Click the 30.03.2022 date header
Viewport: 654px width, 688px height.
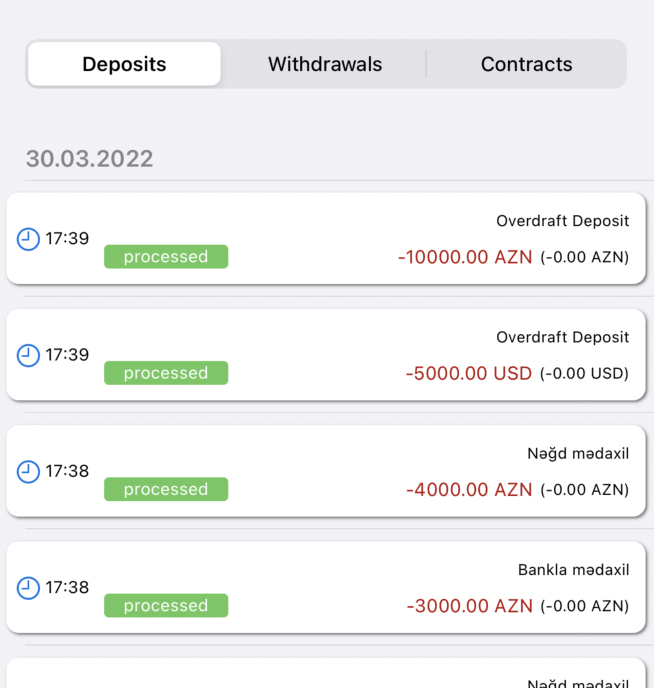pyautogui.click(x=90, y=158)
